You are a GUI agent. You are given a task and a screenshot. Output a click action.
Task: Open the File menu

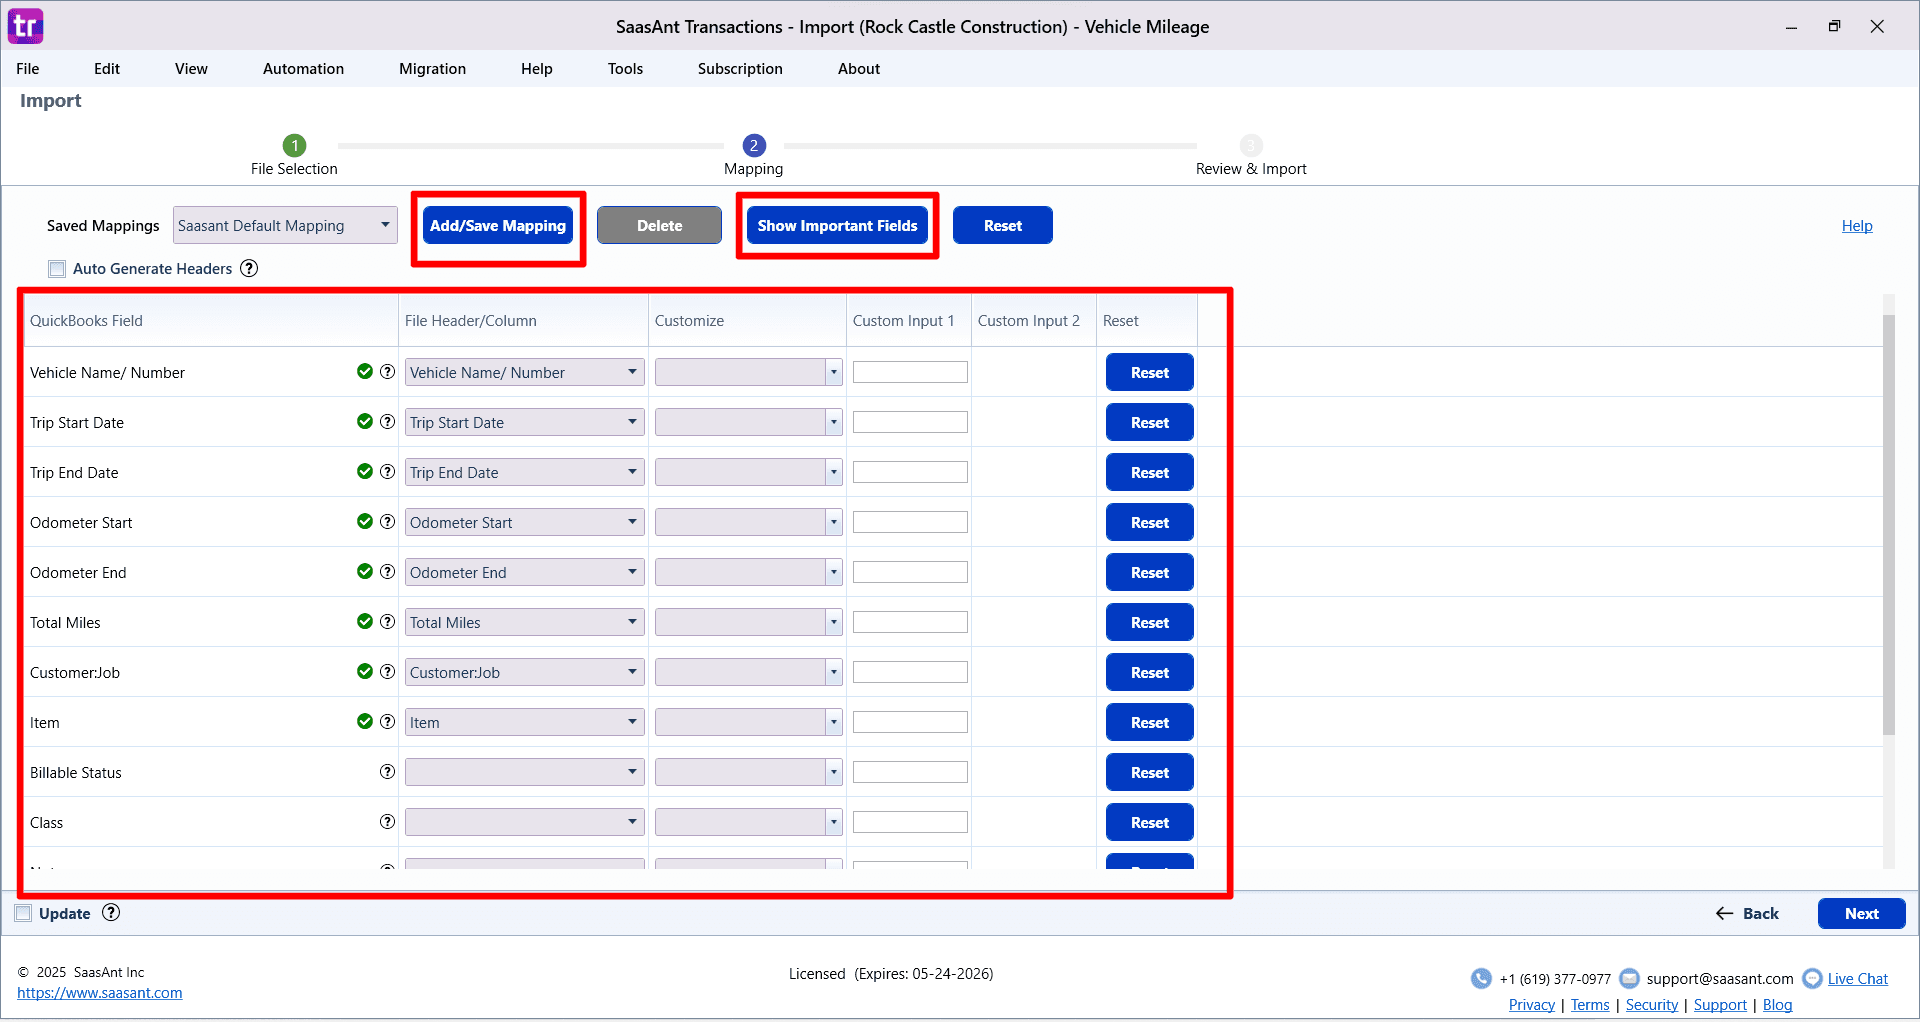tap(28, 69)
